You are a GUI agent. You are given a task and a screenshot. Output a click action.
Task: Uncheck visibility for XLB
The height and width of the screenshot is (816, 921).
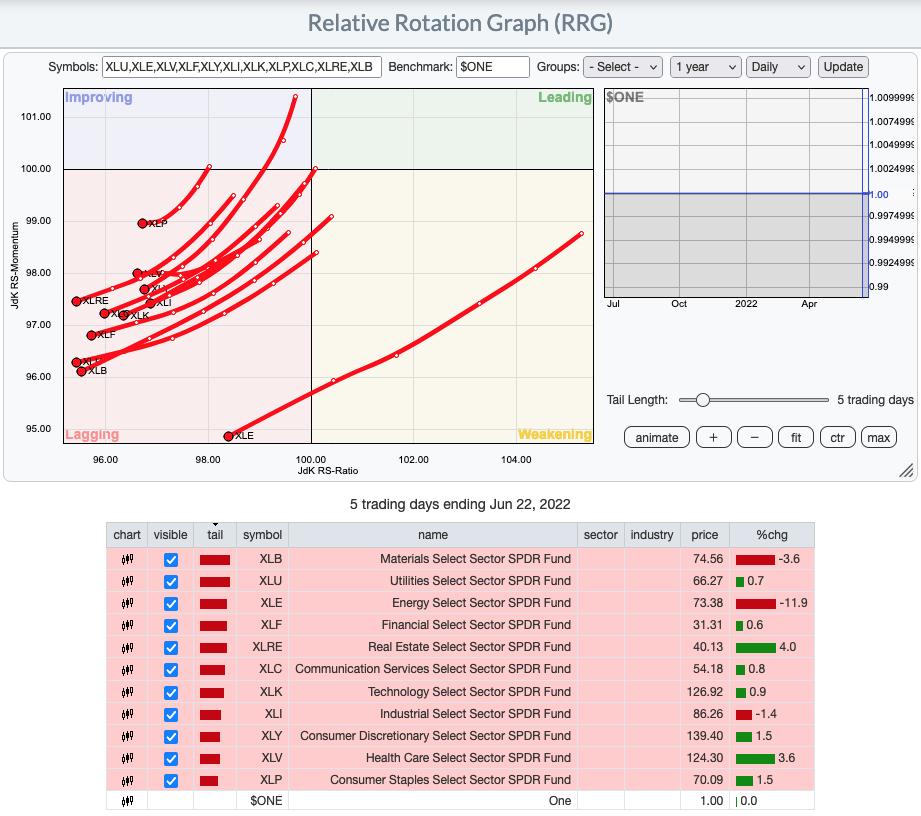tap(171, 560)
